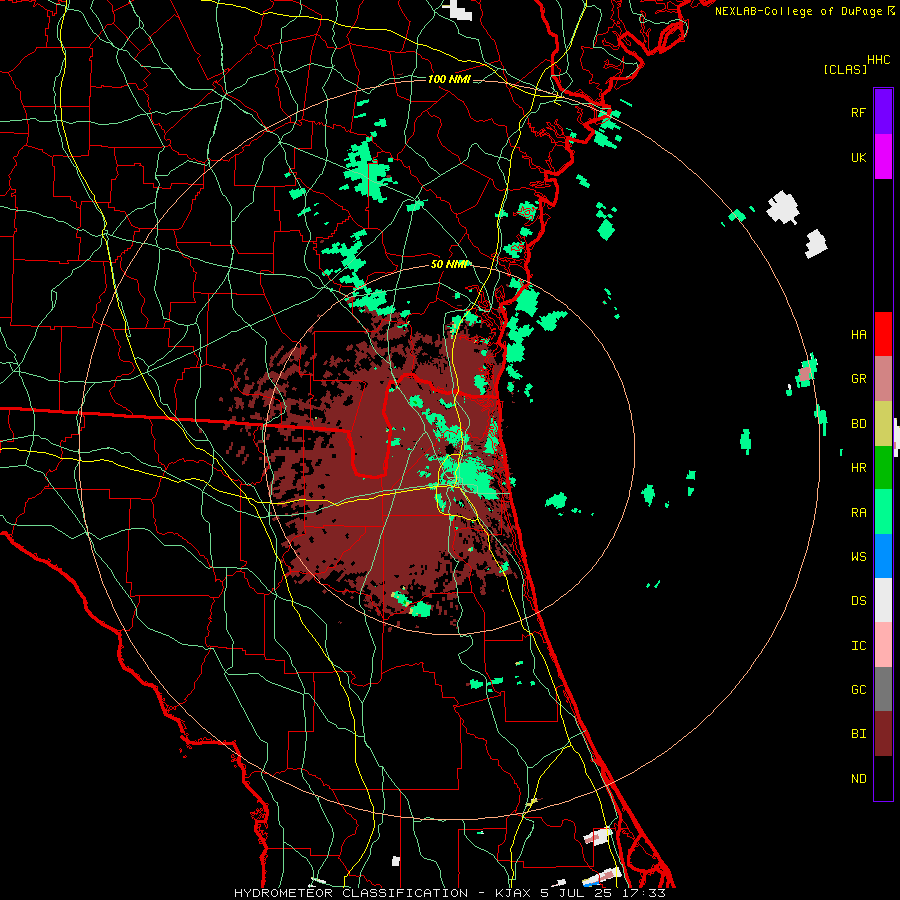Image resolution: width=900 pixels, height=900 pixels.
Task: Click the IC legend label
Action: click(x=859, y=646)
